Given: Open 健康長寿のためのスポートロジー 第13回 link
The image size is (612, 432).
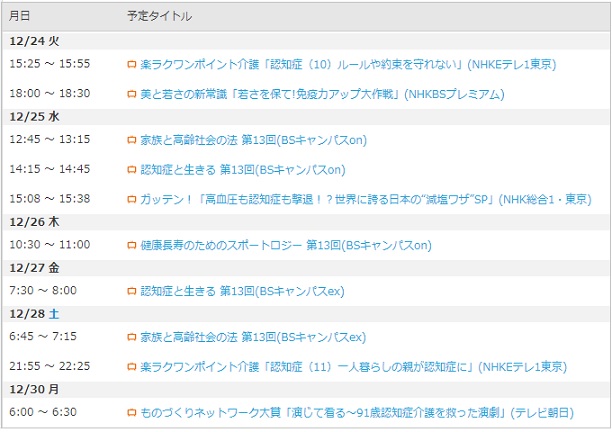Looking at the screenshot, I should 286,245.
